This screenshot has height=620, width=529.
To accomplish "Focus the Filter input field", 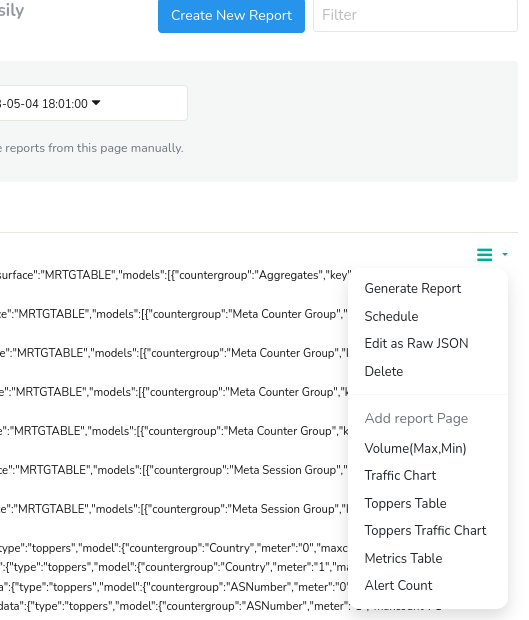I will (x=415, y=15).
